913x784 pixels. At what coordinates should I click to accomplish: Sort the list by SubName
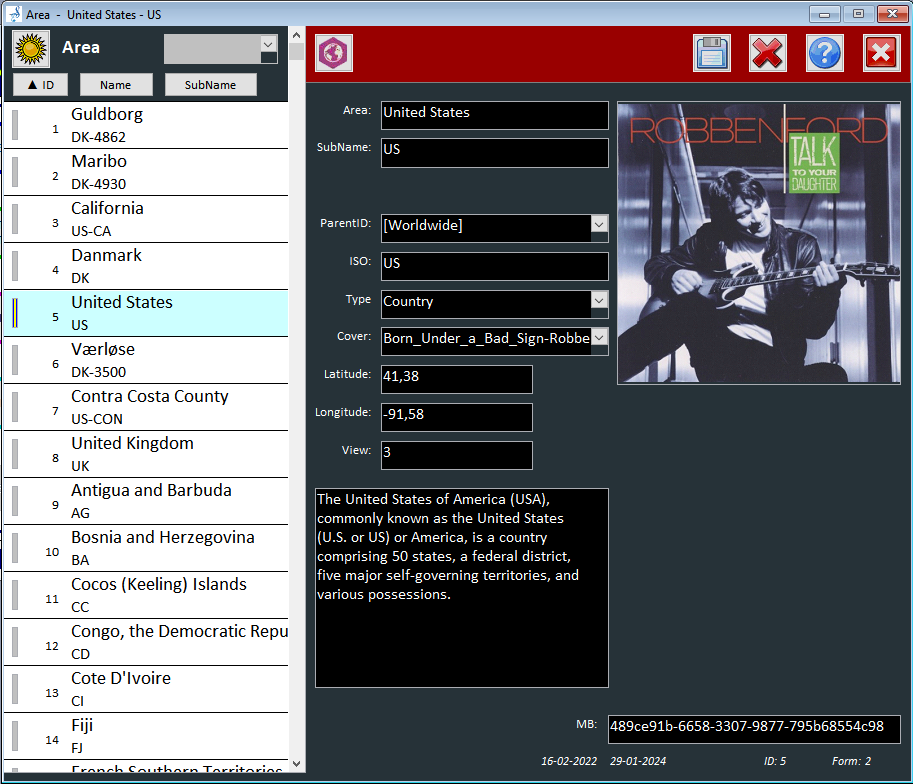coord(210,85)
